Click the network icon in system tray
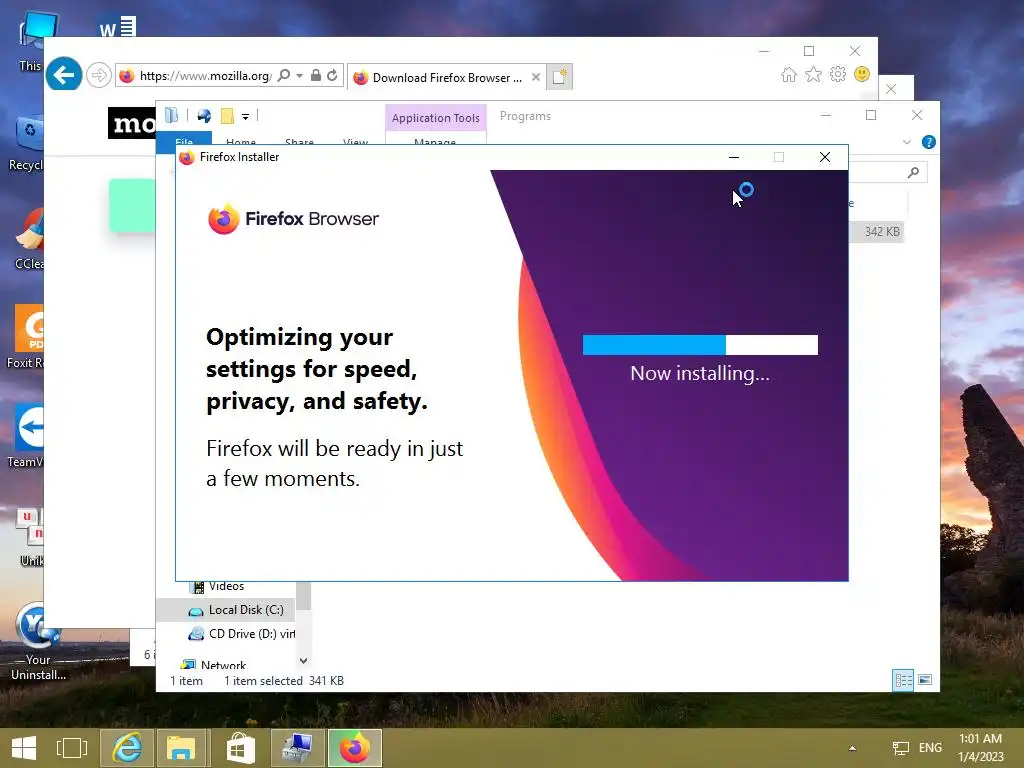The height and width of the screenshot is (768, 1024). (901, 748)
